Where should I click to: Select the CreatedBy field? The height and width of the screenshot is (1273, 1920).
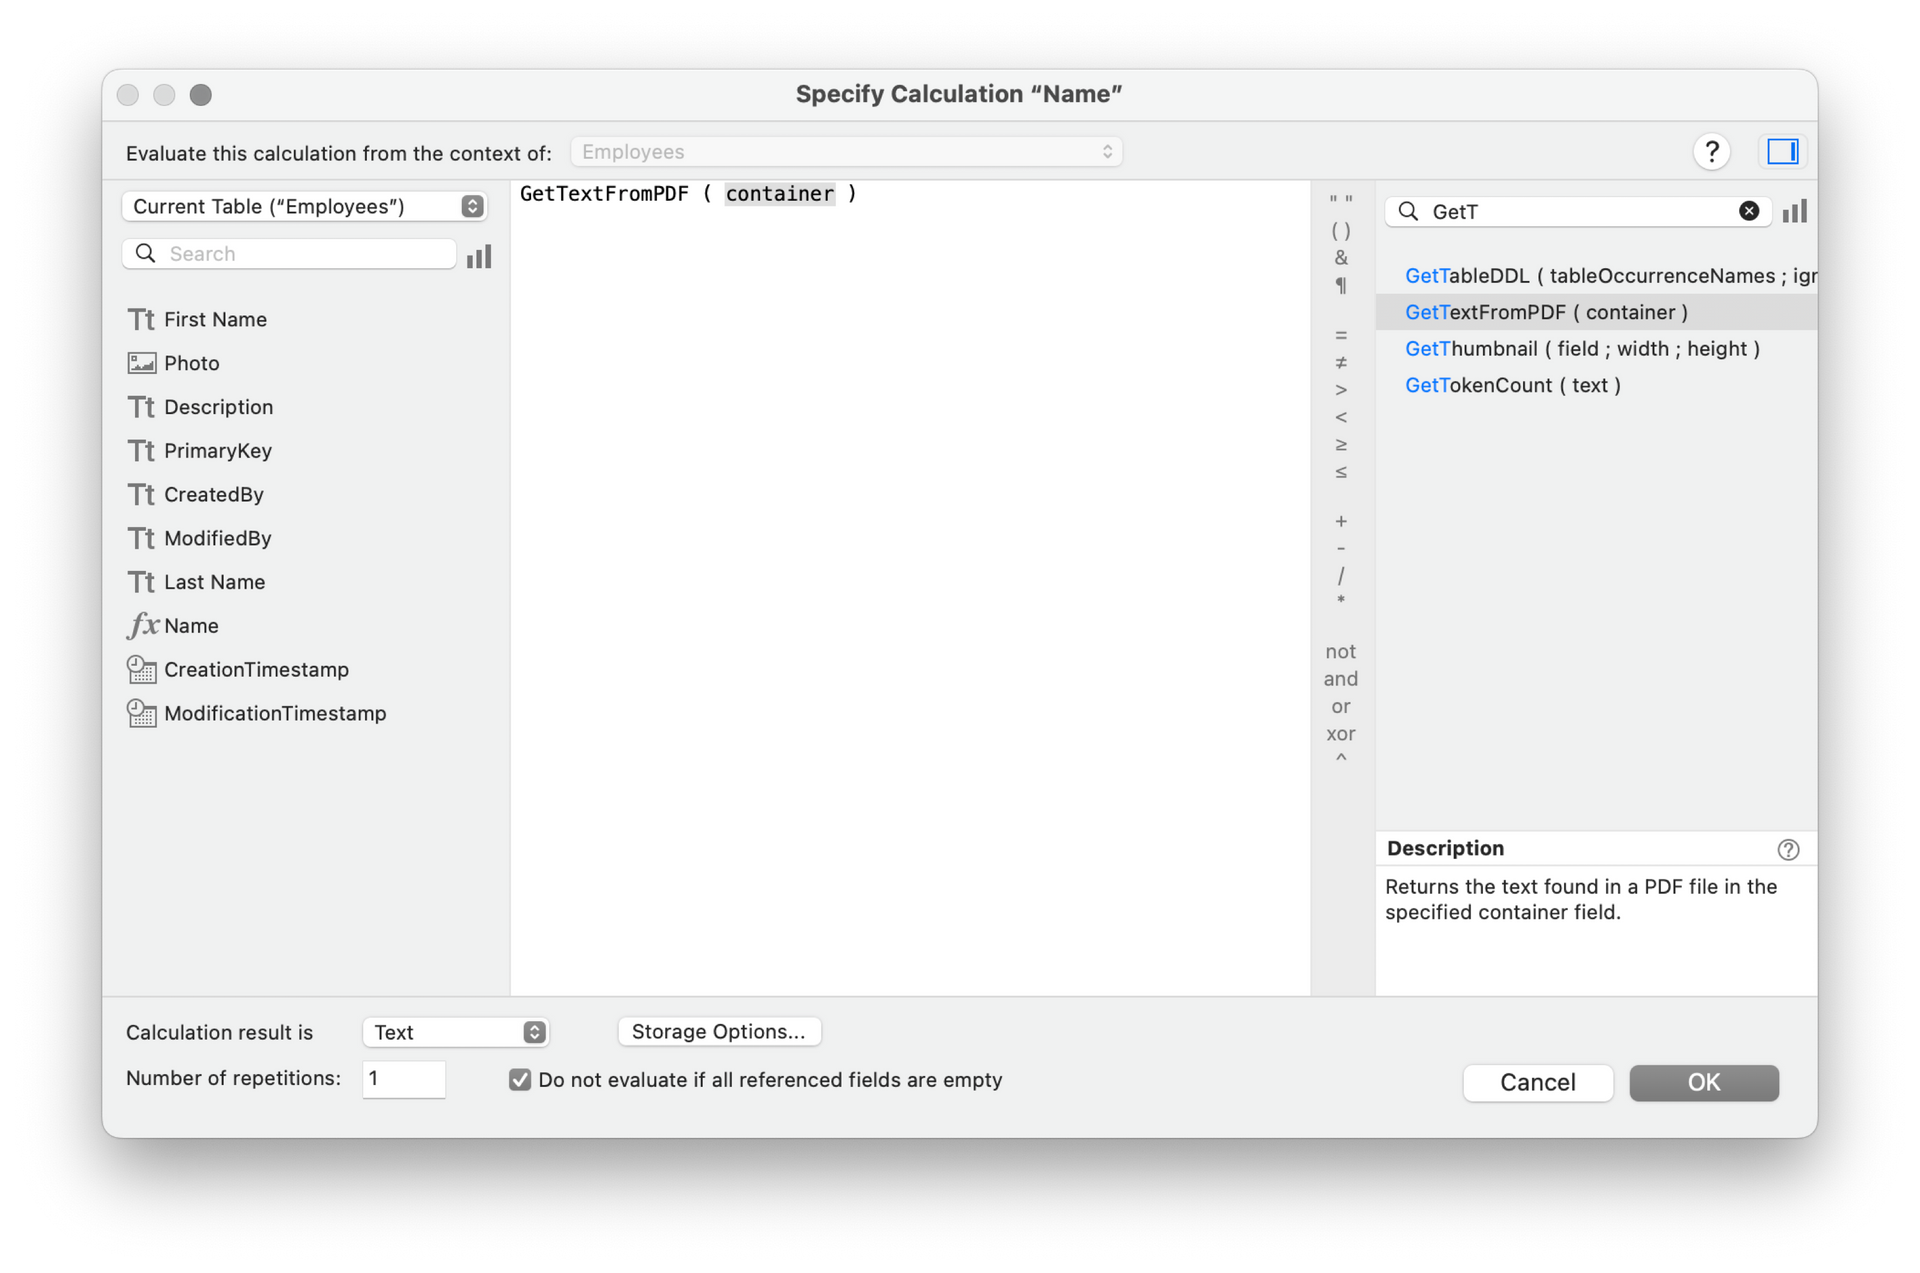click(x=195, y=495)
